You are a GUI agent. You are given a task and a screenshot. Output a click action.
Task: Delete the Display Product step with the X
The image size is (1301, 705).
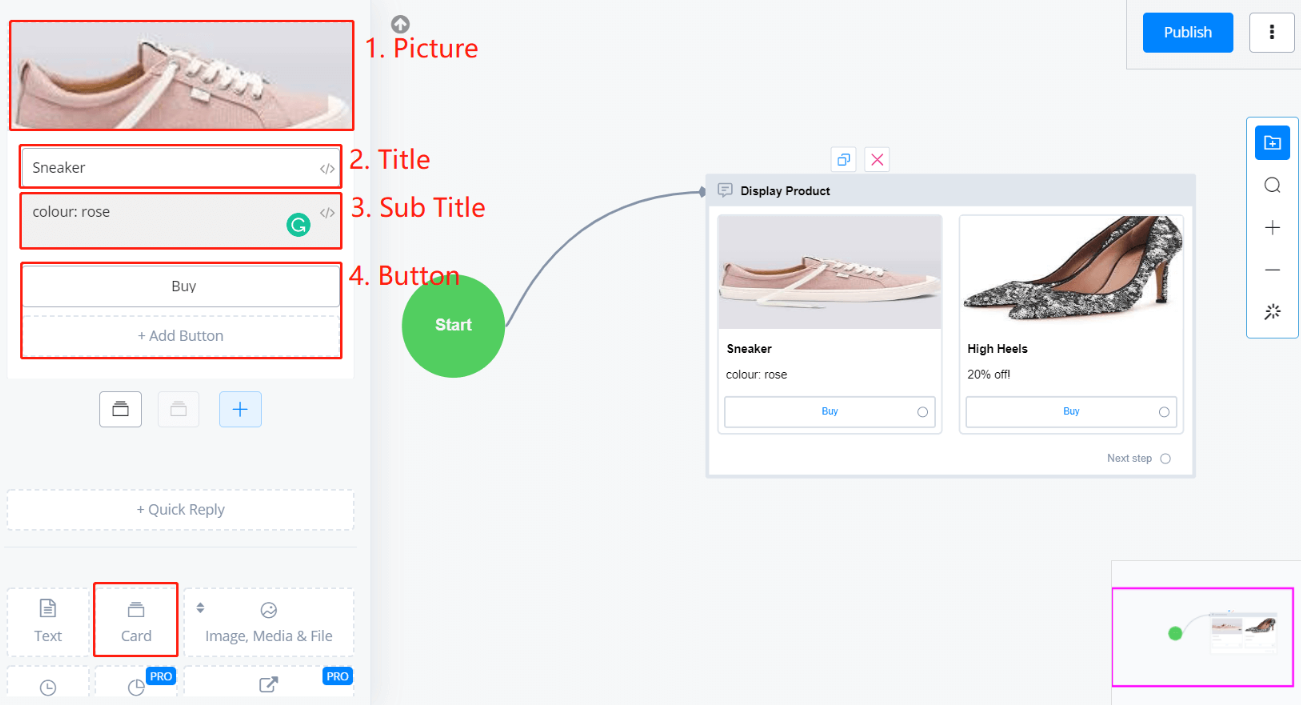pyautogui.click(x=877, y=160)
